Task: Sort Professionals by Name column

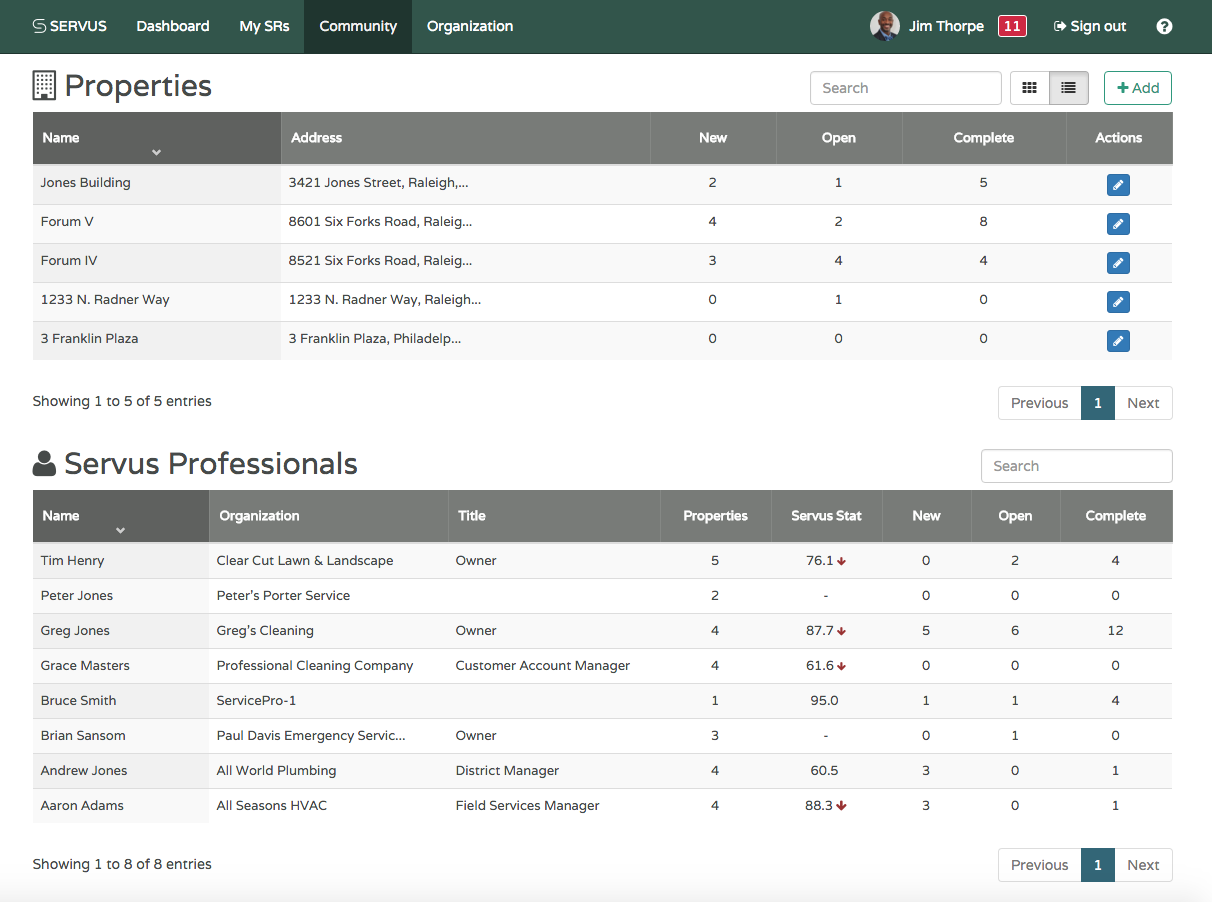Action: point(120,517)
